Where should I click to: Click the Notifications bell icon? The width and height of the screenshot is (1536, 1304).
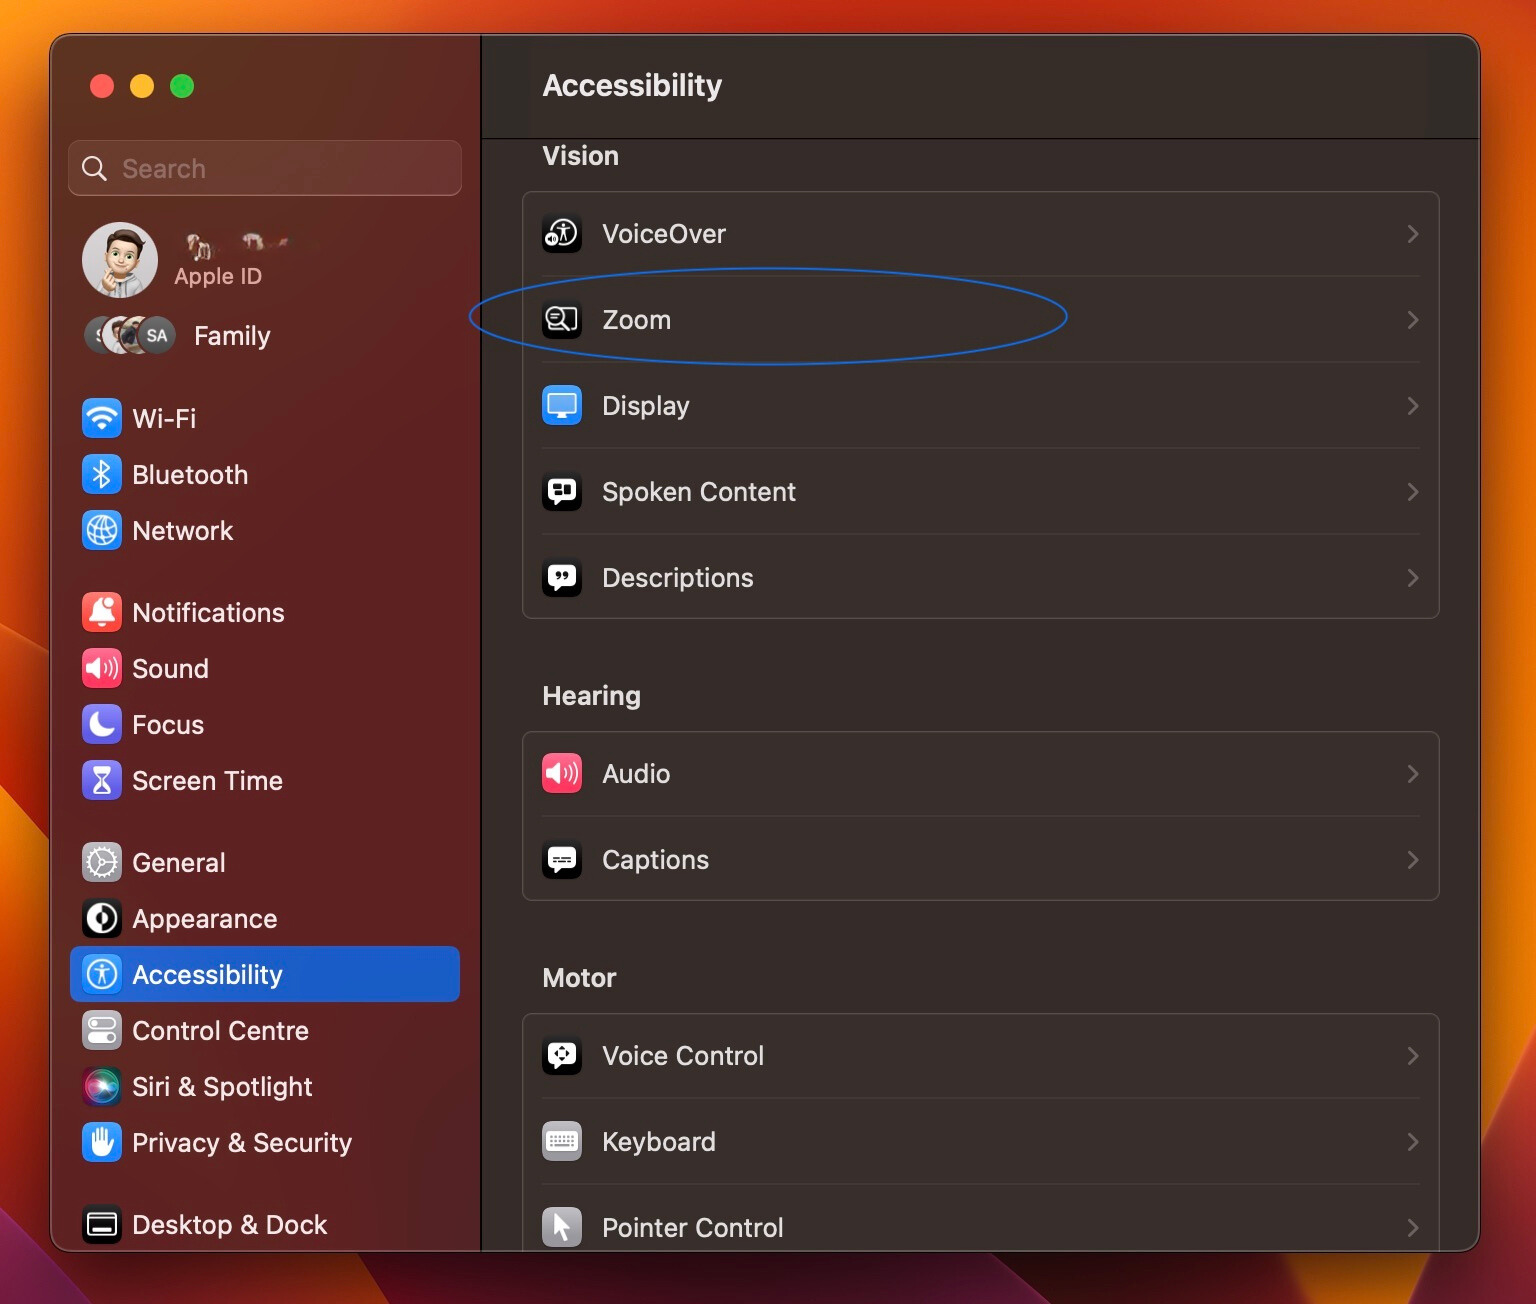pyautogui.click(x=102, y=612)
